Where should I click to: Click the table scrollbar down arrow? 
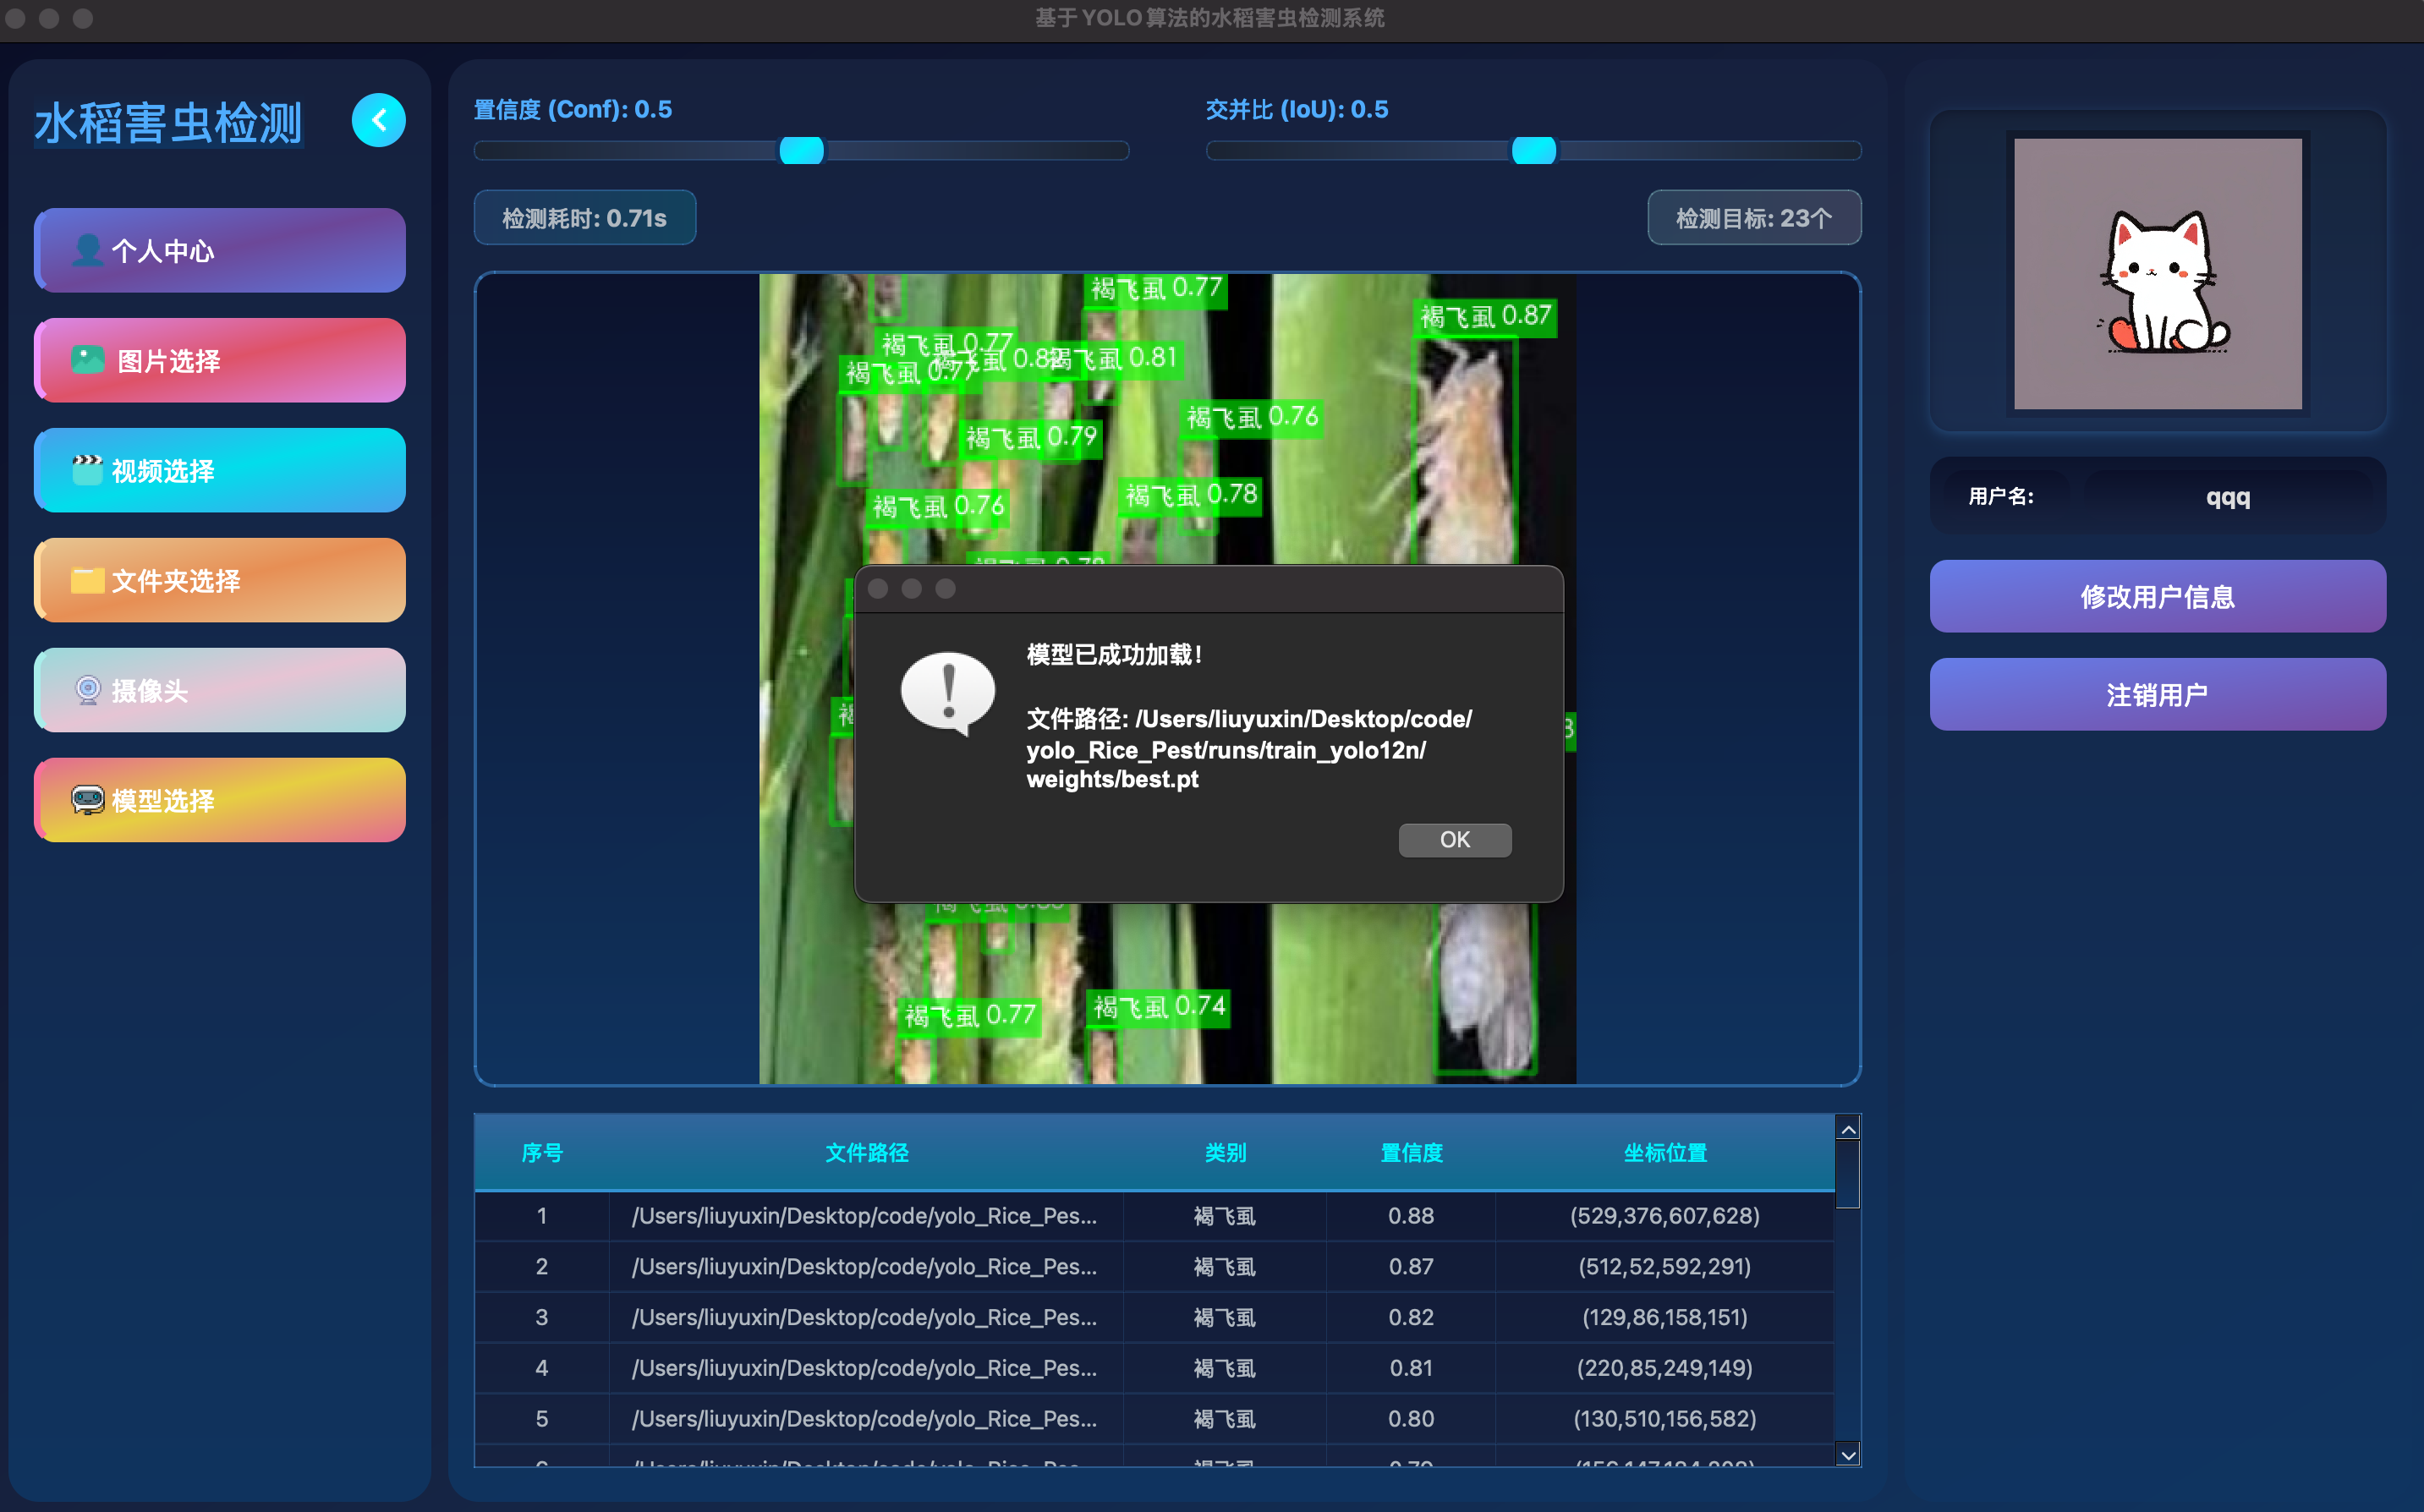pyautogui.click(x=1848, y=1455)
